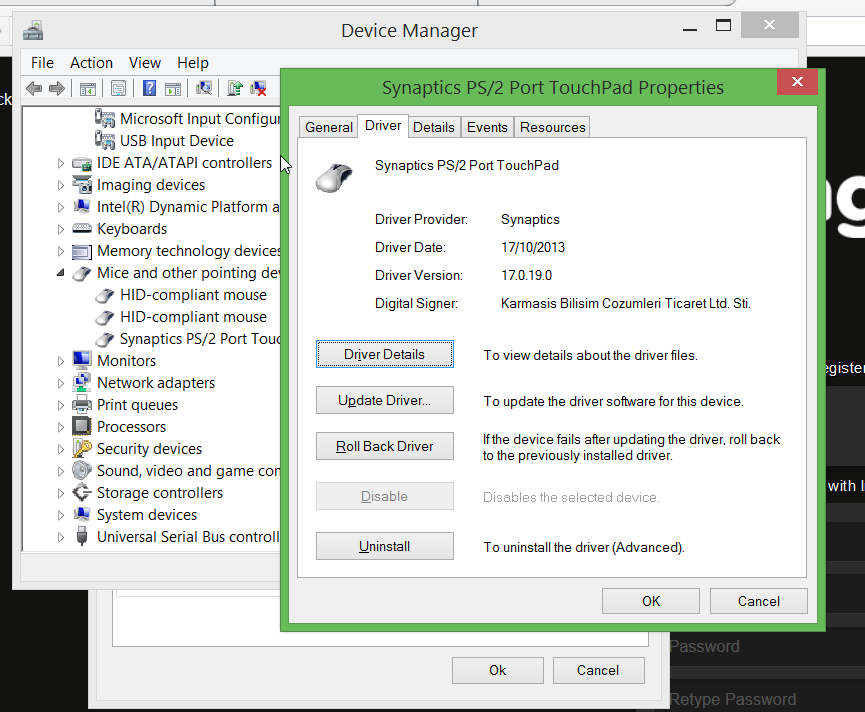The image size is (865, 712).
Task: Click the touchpad mouse icon in Properties dialog
Action: point(334,178)
